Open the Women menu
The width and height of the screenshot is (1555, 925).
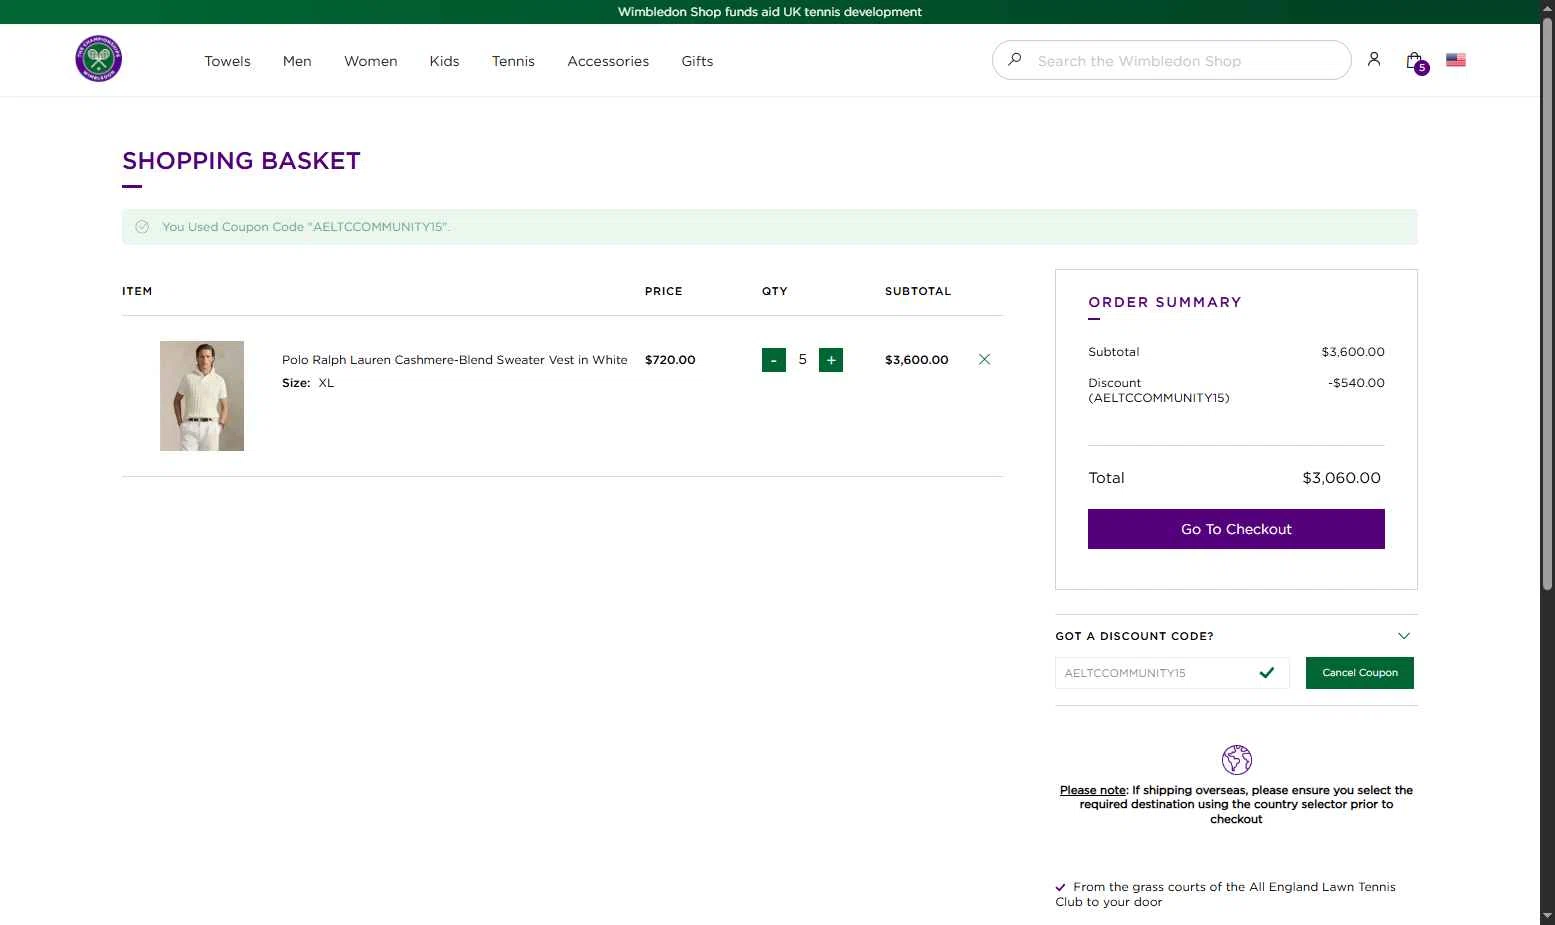tap(371, 61)
